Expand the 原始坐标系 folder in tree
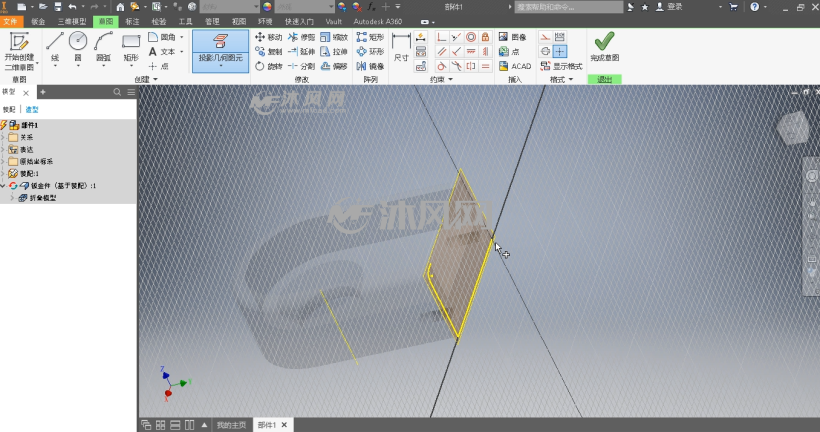Image resolution: width=820 pixels, height=432 pixels. click(x=4, y=161)
